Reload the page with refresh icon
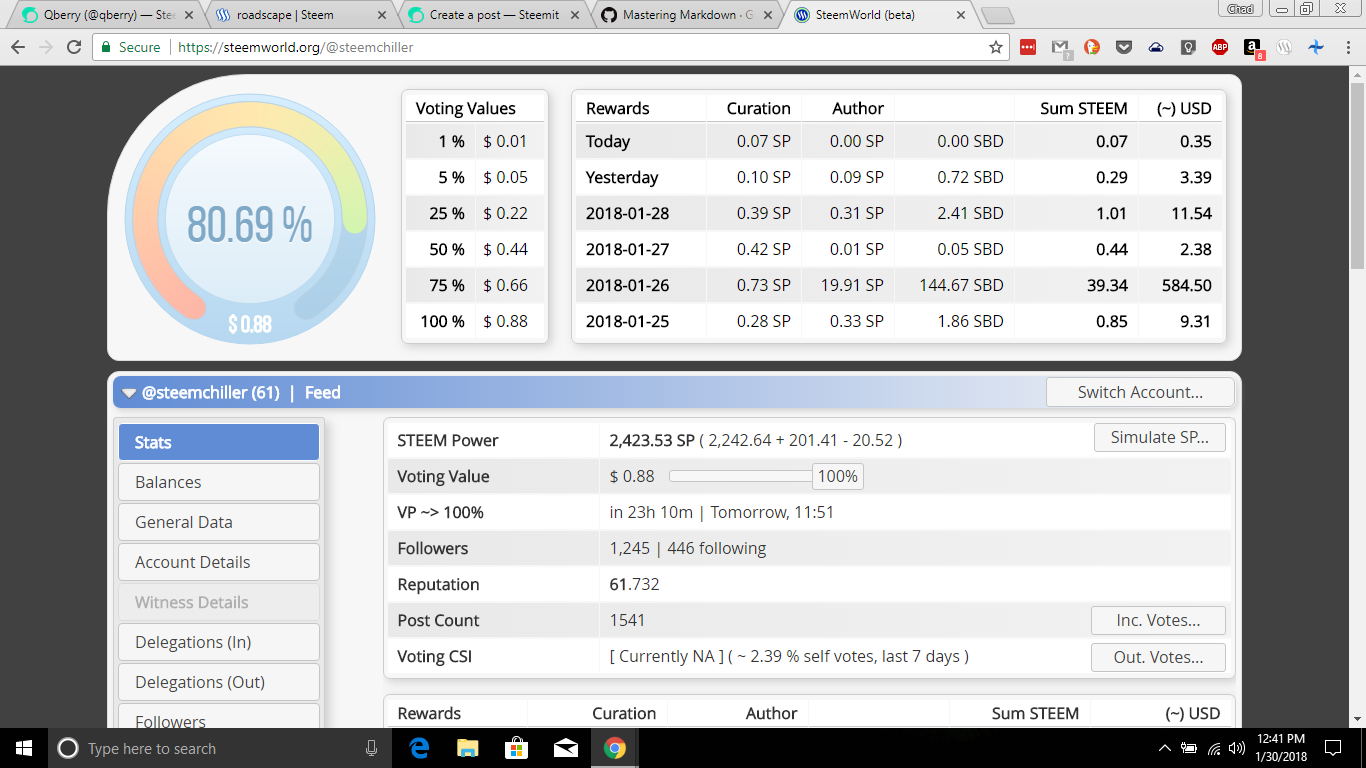 tap(74, 47)
